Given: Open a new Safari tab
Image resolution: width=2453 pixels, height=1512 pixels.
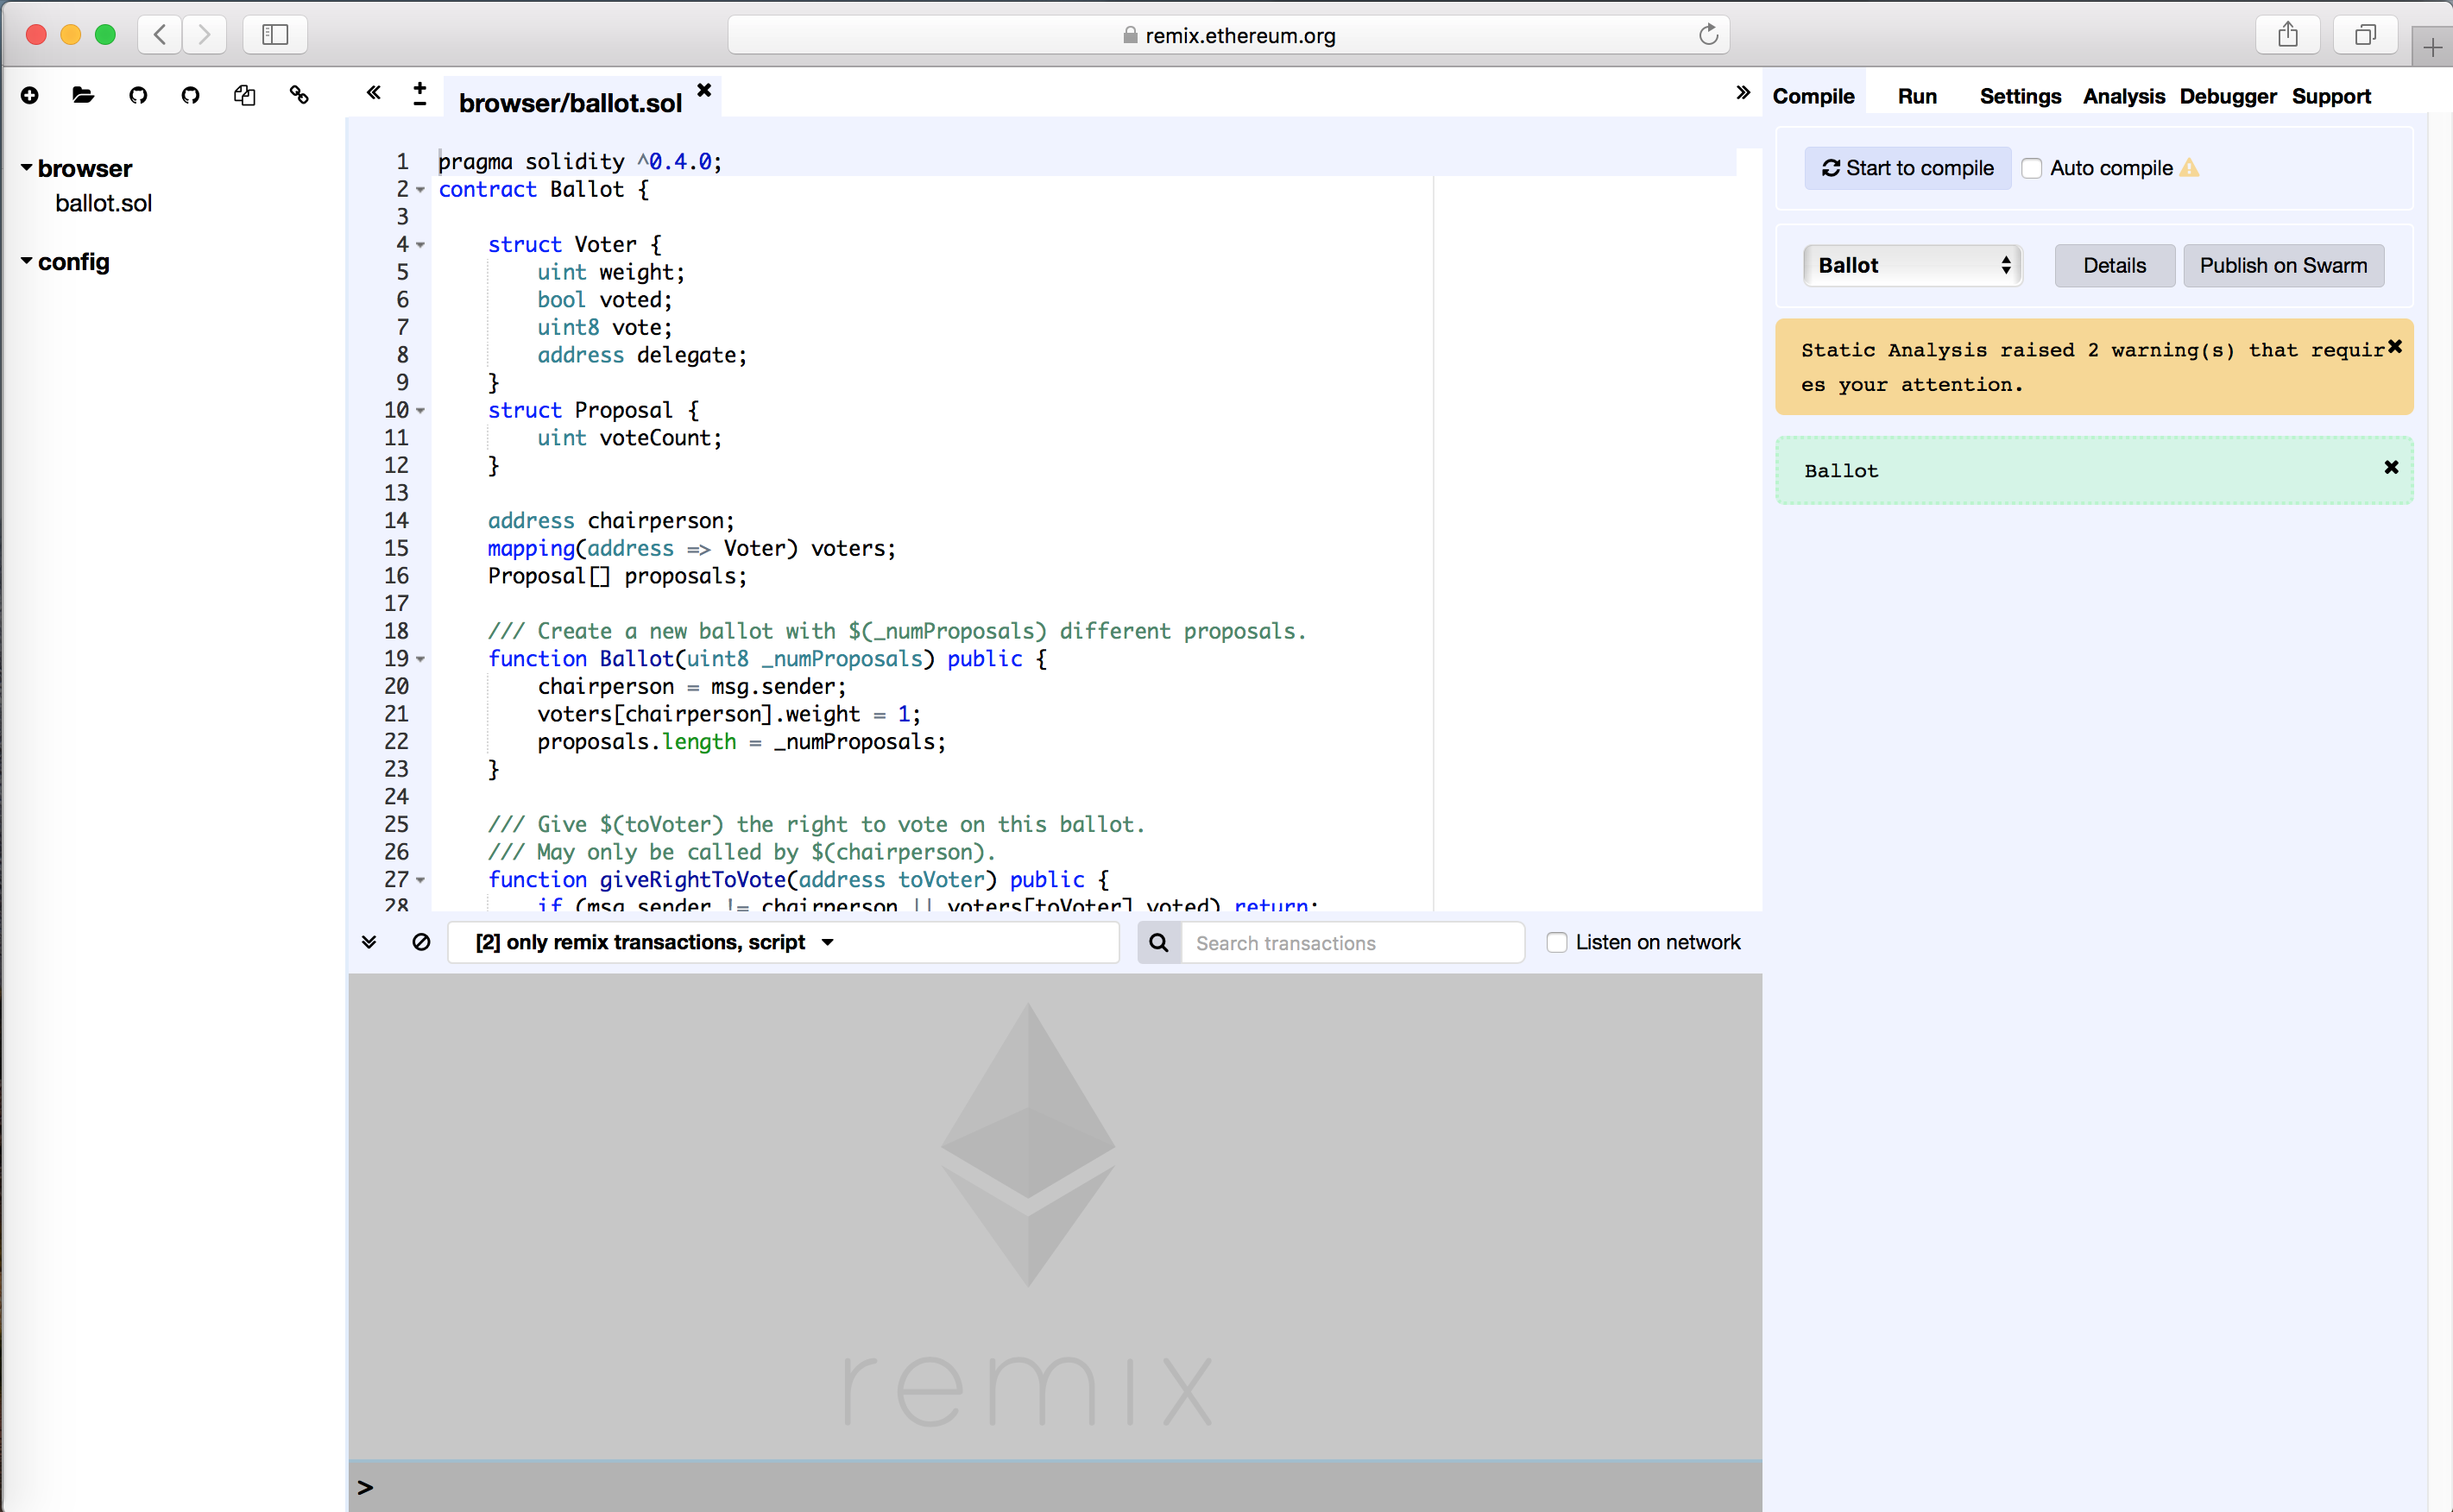Looking at the screenshot, I should click(x=2432, y=47).
